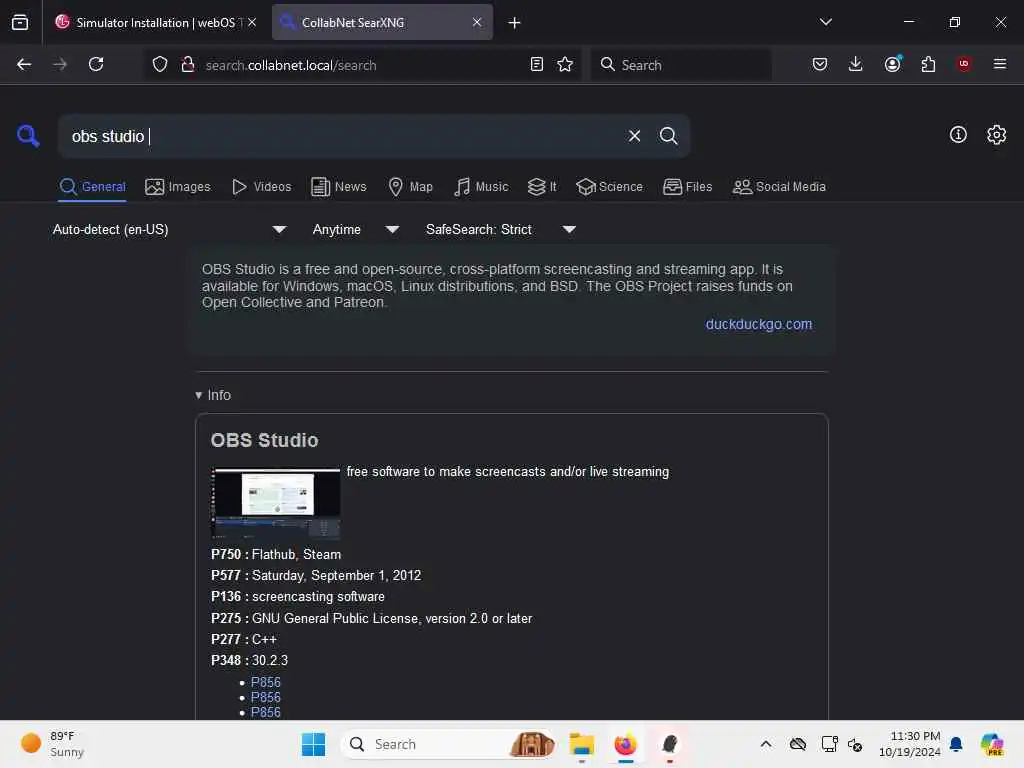Open the duckduckgo.com source link
The image size is (1024, 768).
758,324
